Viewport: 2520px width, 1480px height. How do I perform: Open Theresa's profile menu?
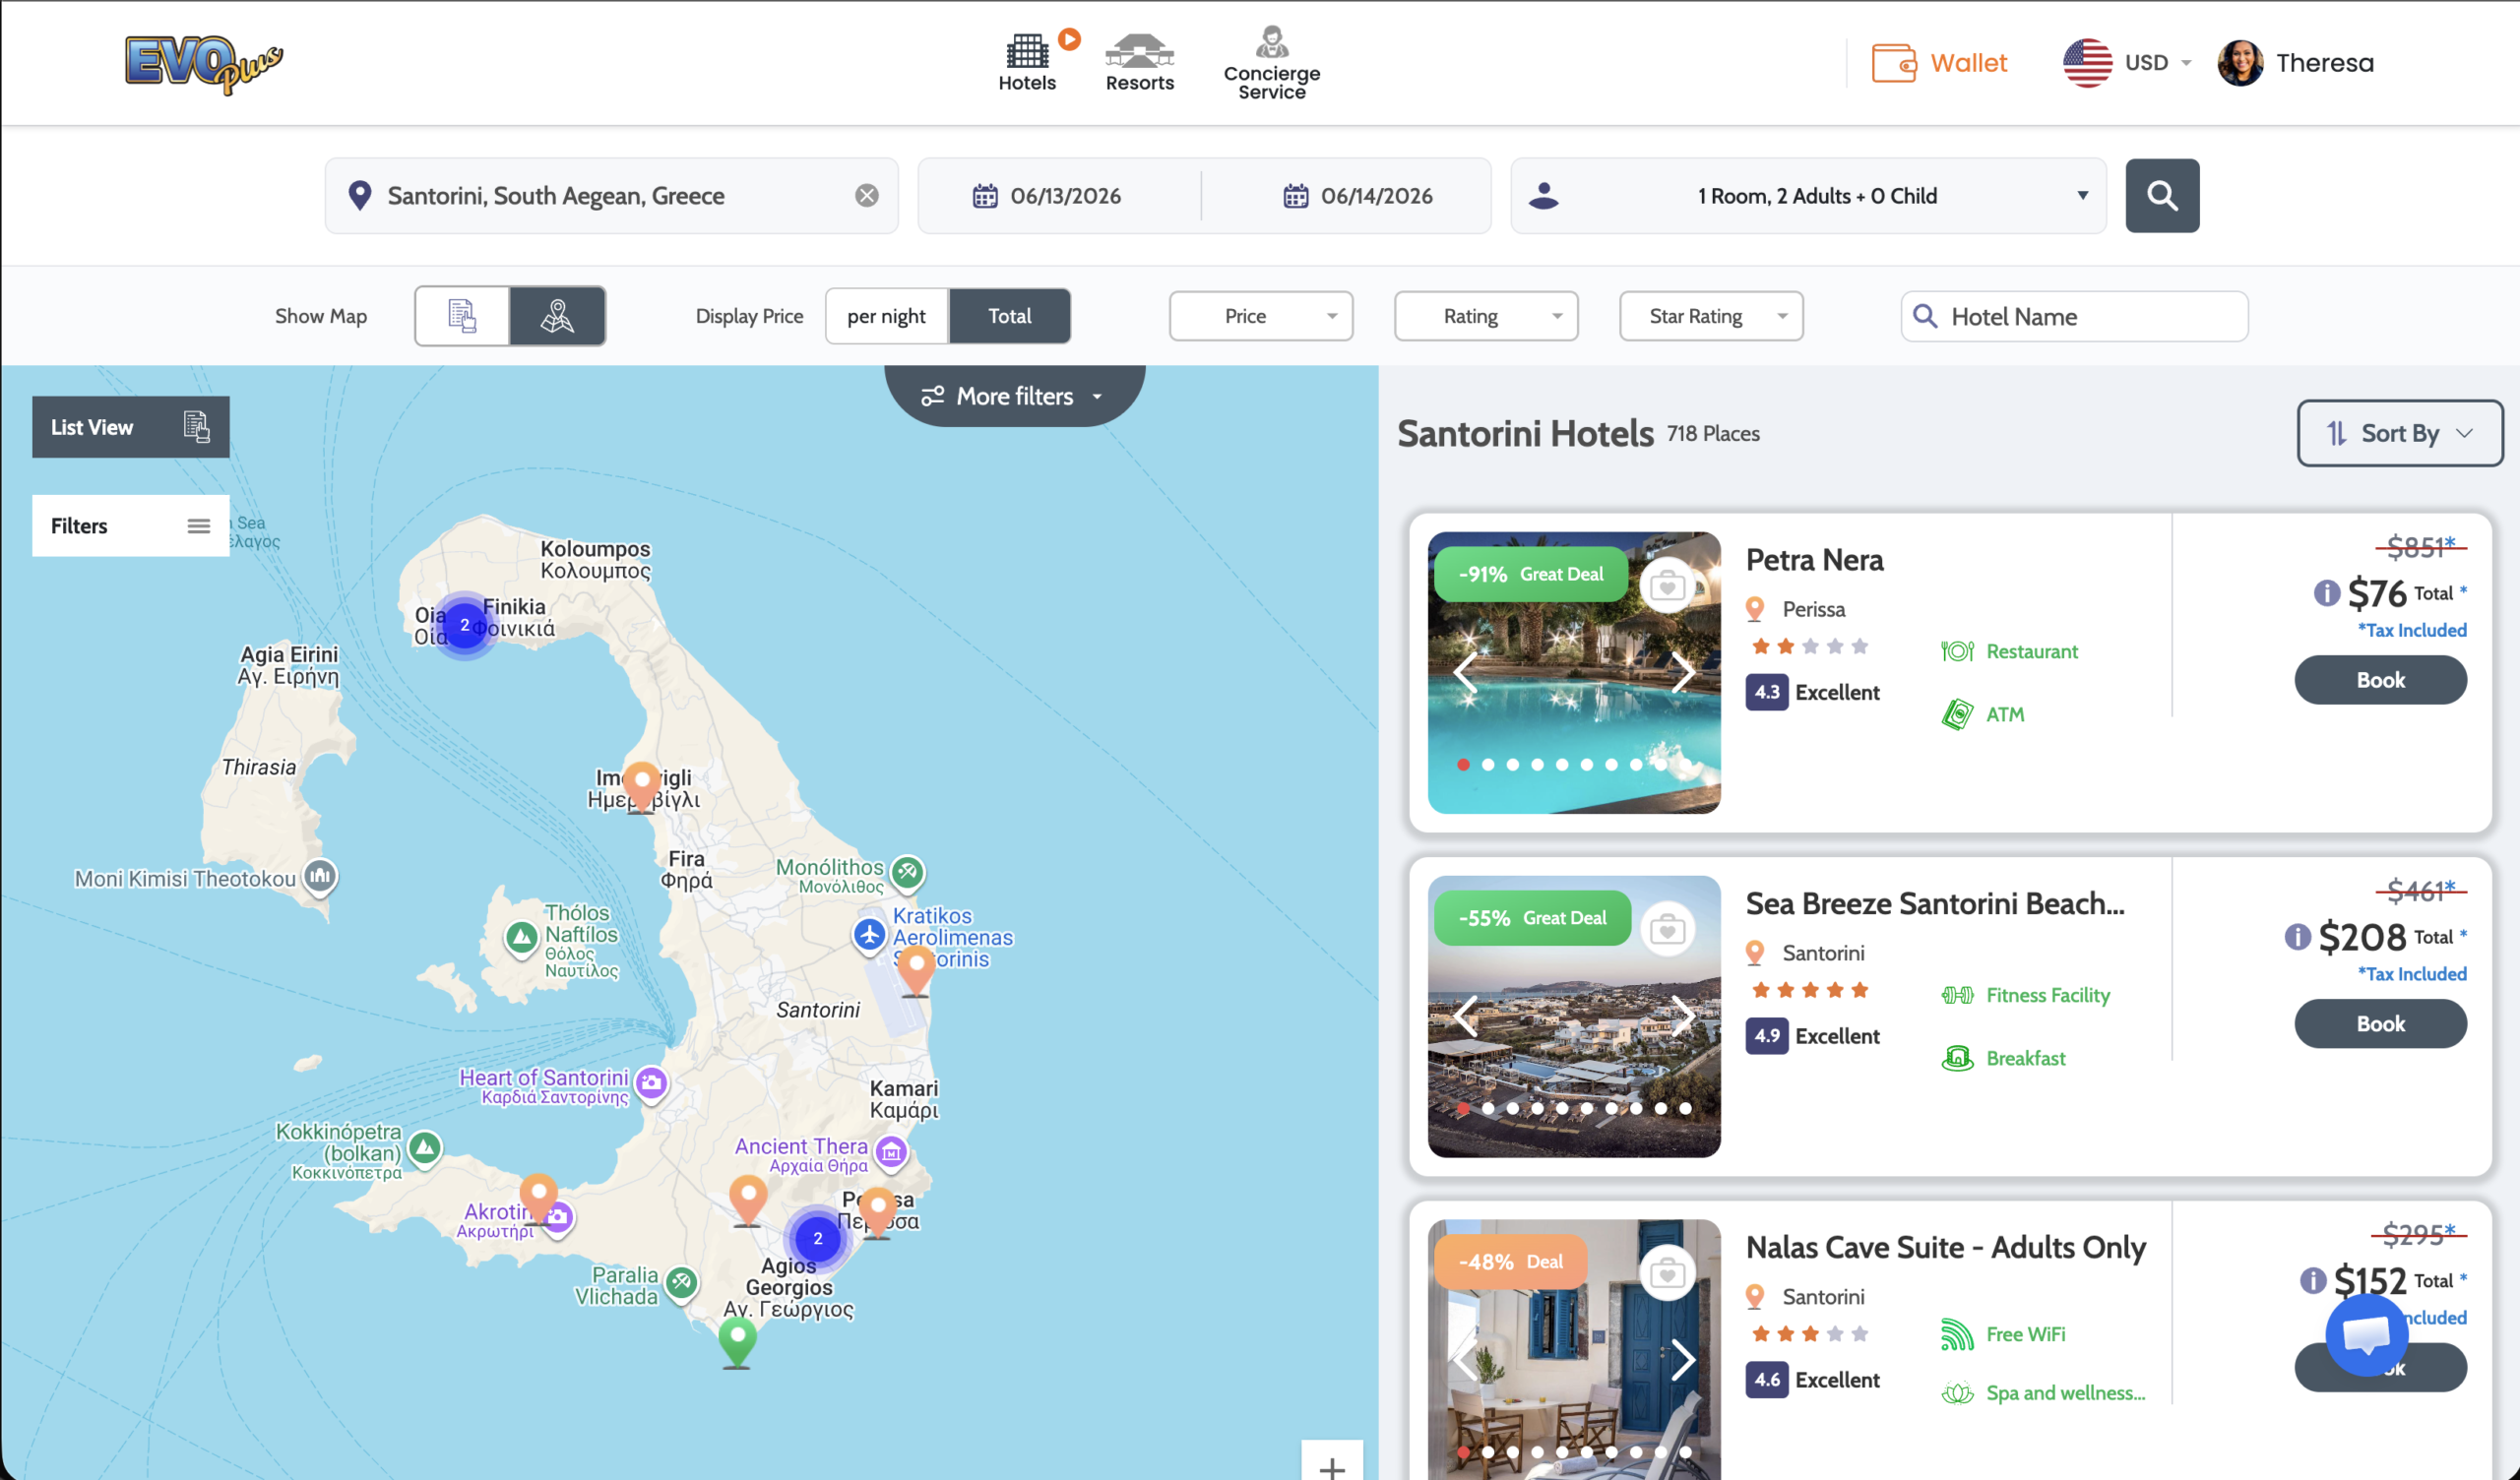click(2295, 63)
